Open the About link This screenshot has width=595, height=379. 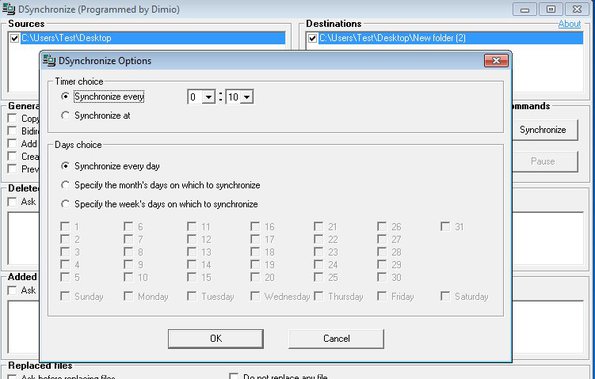(569, 24)
